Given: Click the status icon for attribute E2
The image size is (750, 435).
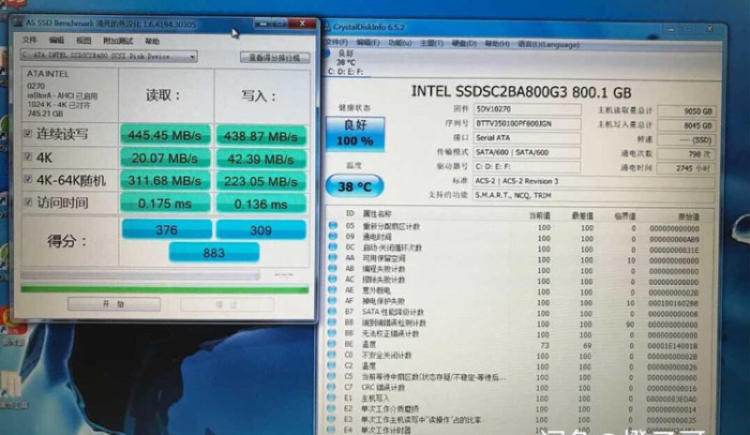Looking at the screenshot, I should coord(331,408).
